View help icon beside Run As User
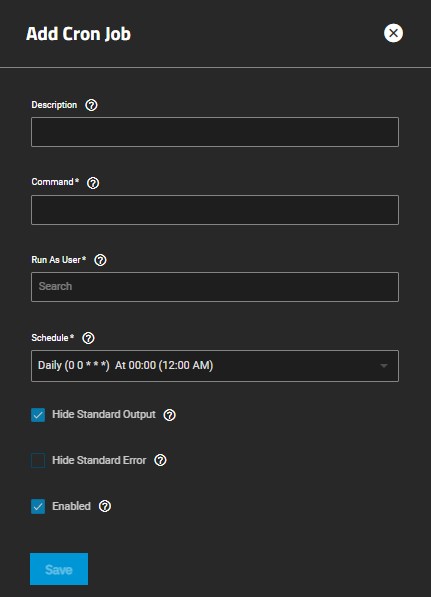Screen dimensions: 431x597 pos(100,260)
